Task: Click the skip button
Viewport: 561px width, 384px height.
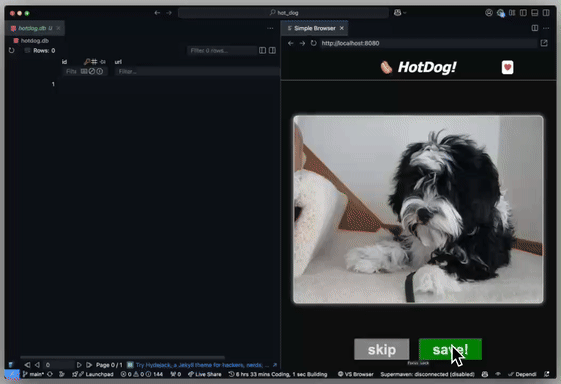Action: point(382,349)
